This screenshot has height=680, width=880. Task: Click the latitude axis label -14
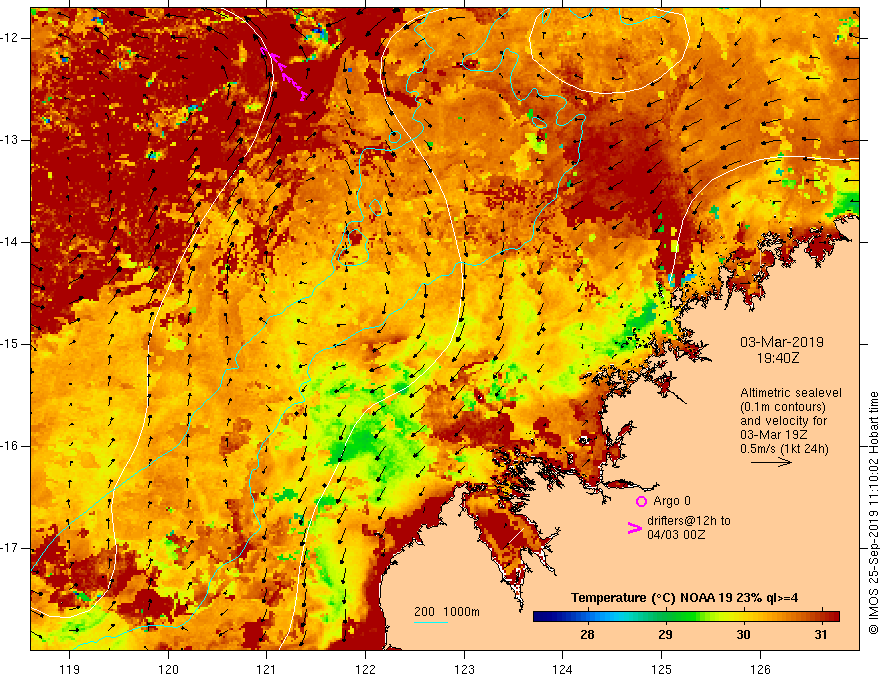10,242
